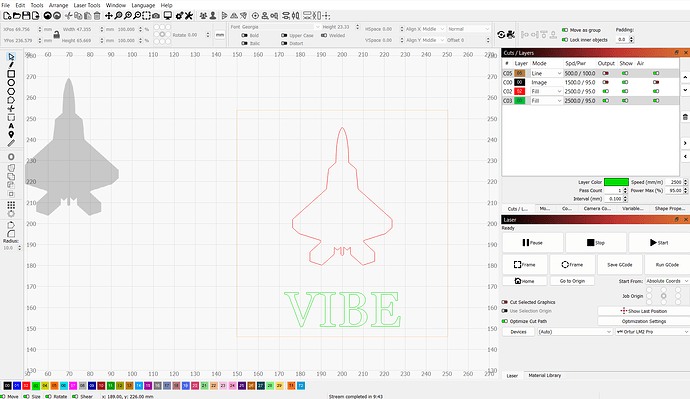Choose the Text creation tool
The image size is (690, 399).
(x=11, y=126)
